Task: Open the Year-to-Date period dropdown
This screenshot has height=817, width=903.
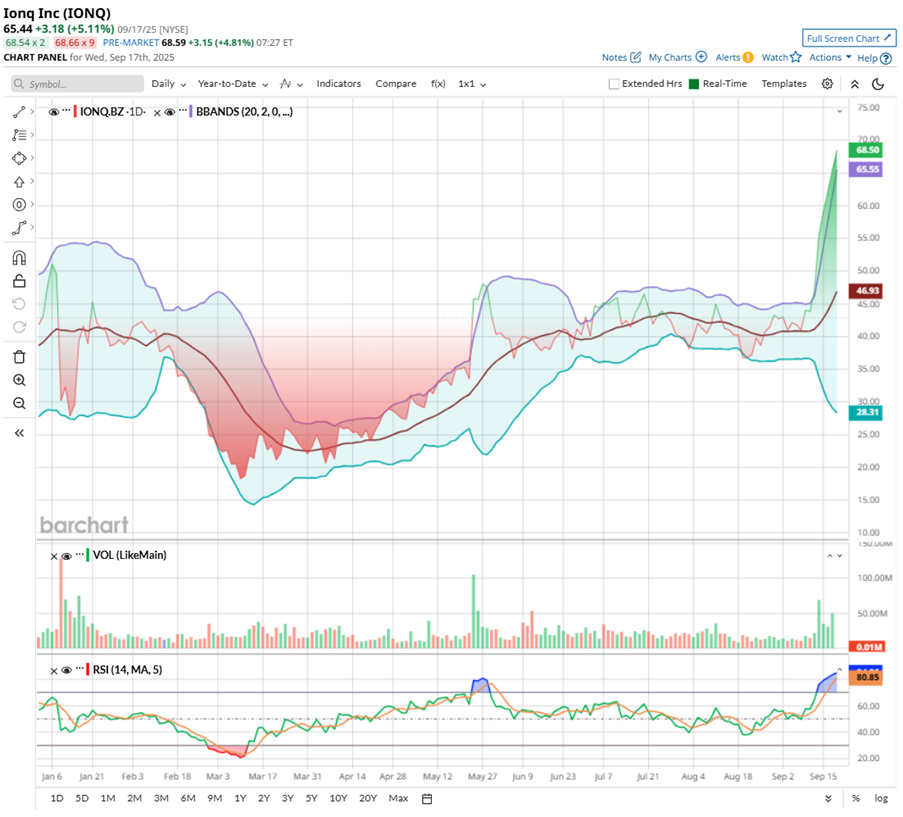Action: coord(233,84)
